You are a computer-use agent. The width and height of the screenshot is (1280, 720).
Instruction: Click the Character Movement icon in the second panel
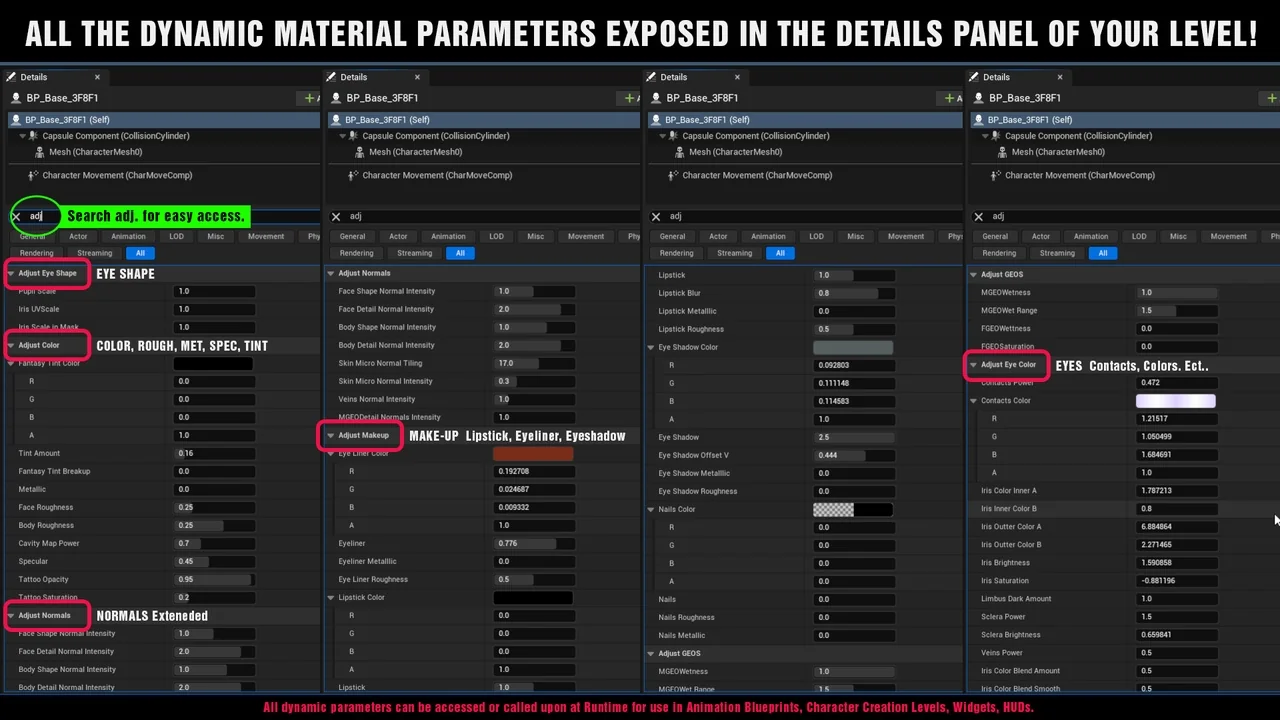[x=353, y=175]
